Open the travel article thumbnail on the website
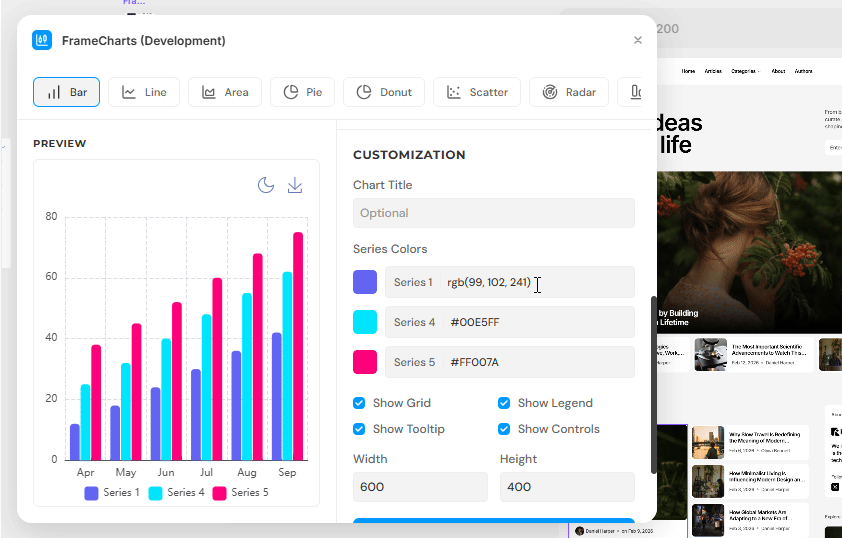This screenshot has height=538, width=842. point(708,442)
